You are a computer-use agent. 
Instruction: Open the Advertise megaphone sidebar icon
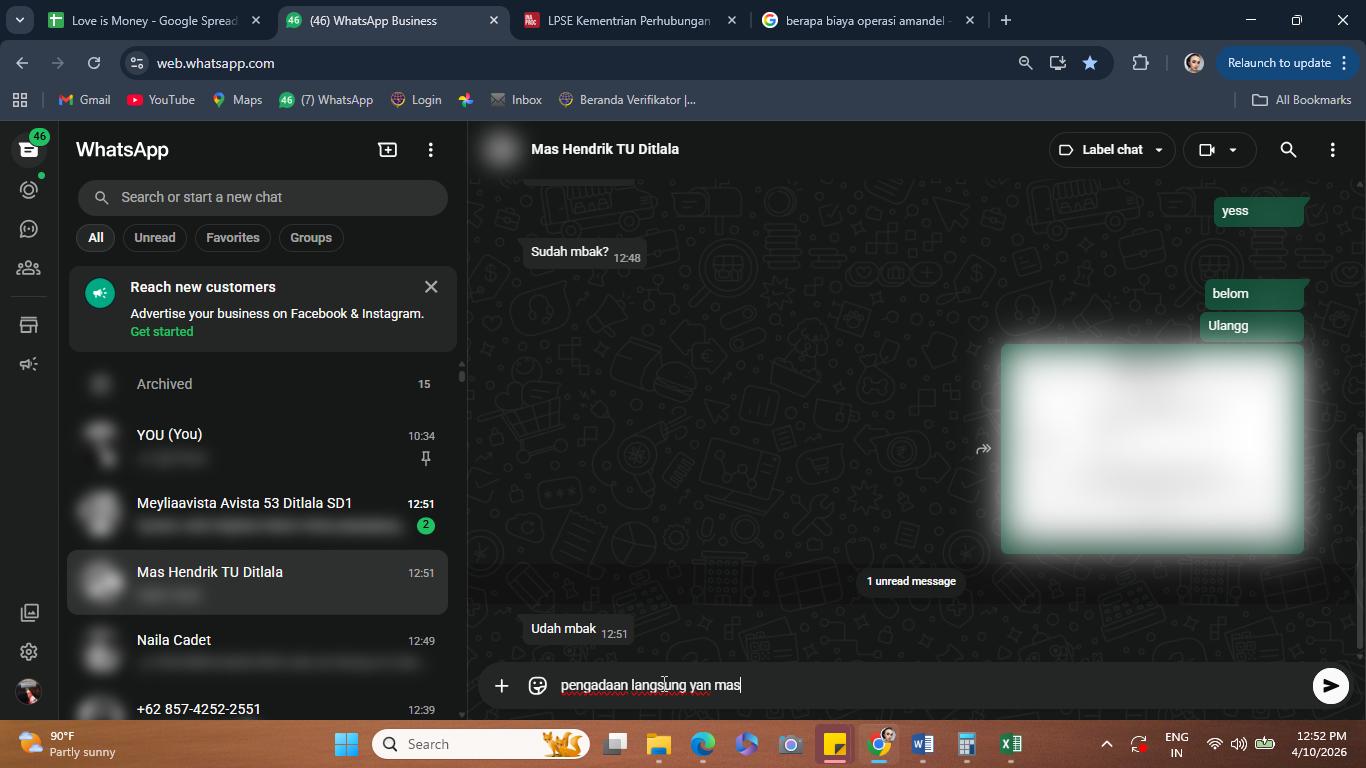[29, 364]
